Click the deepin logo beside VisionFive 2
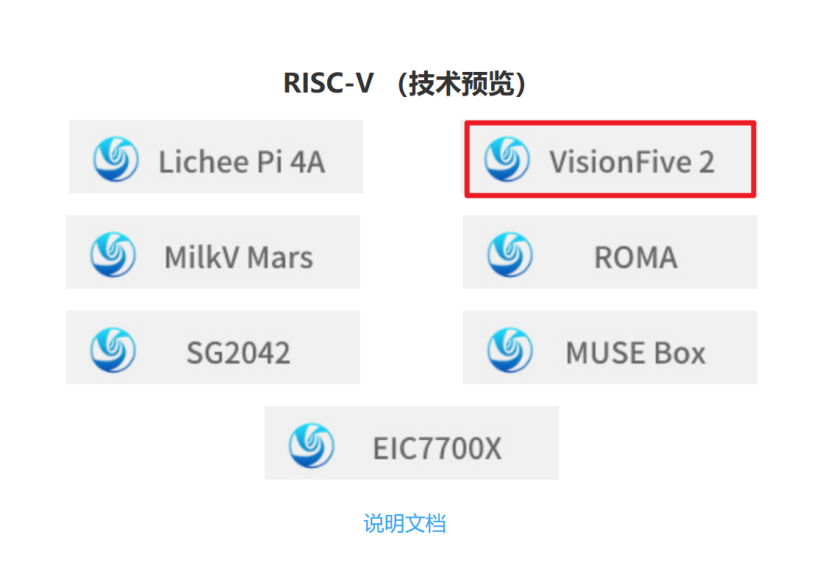This screenshot has height=571, width=830. coord(506,159)
